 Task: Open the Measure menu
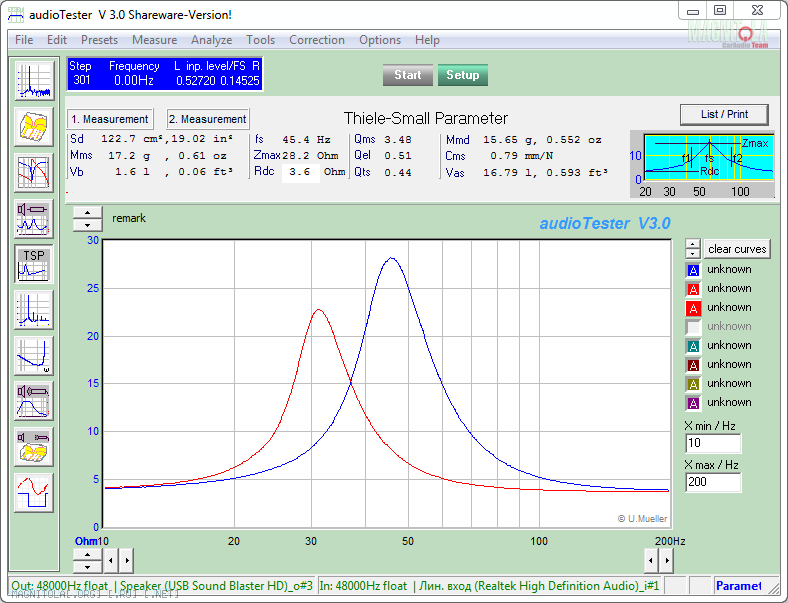tap(154, 40)
